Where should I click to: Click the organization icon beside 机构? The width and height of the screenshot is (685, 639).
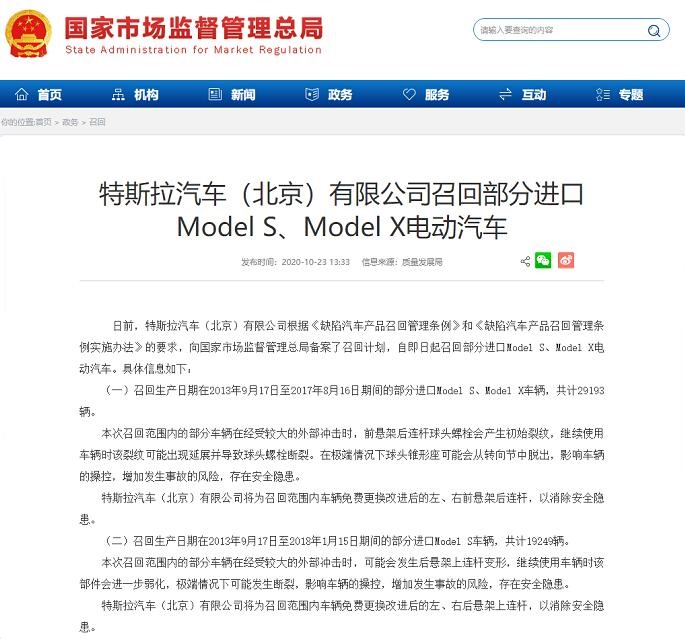(118, 94)
